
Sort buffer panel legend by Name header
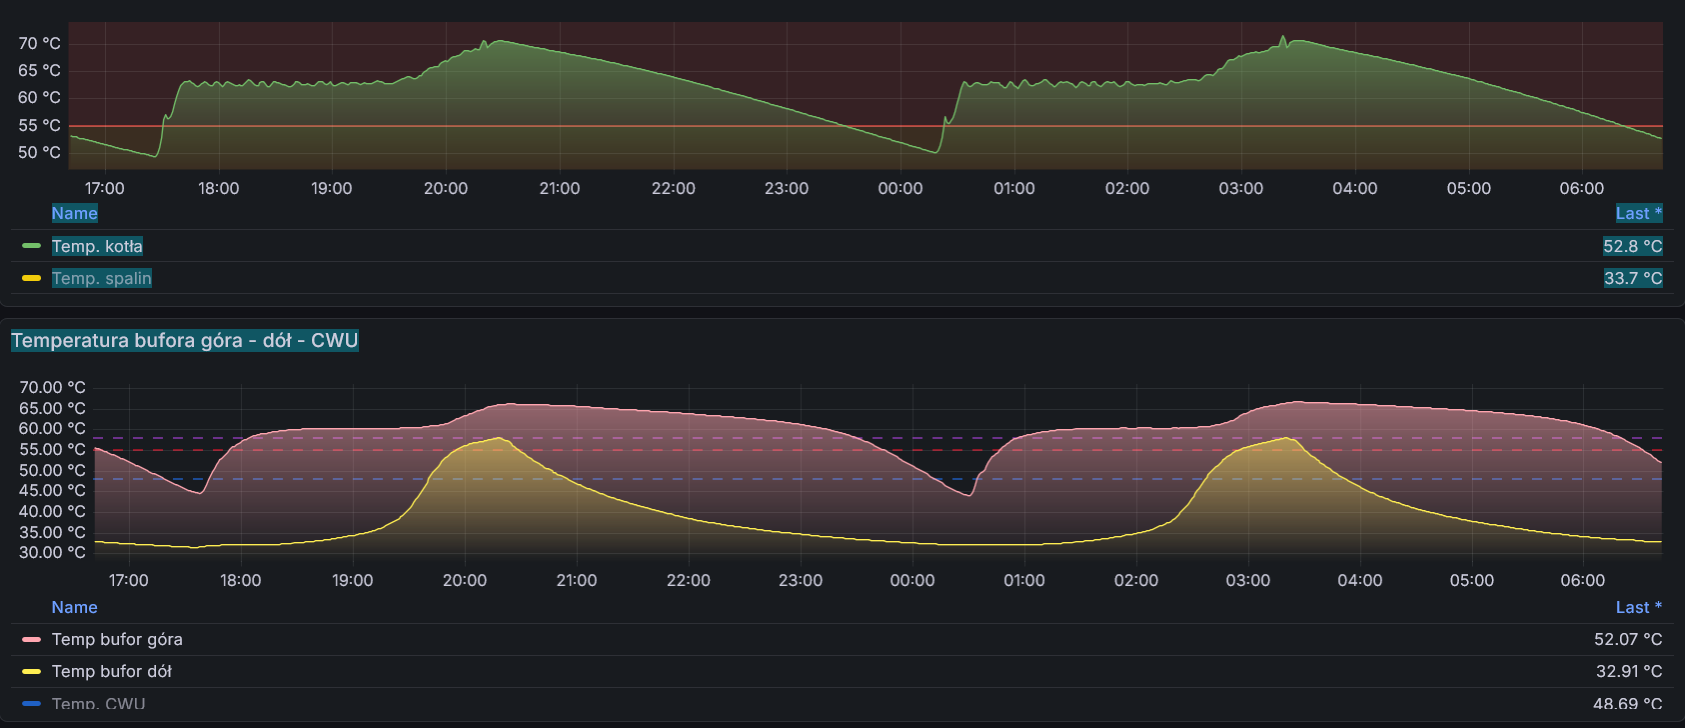[x=74, y=607]
